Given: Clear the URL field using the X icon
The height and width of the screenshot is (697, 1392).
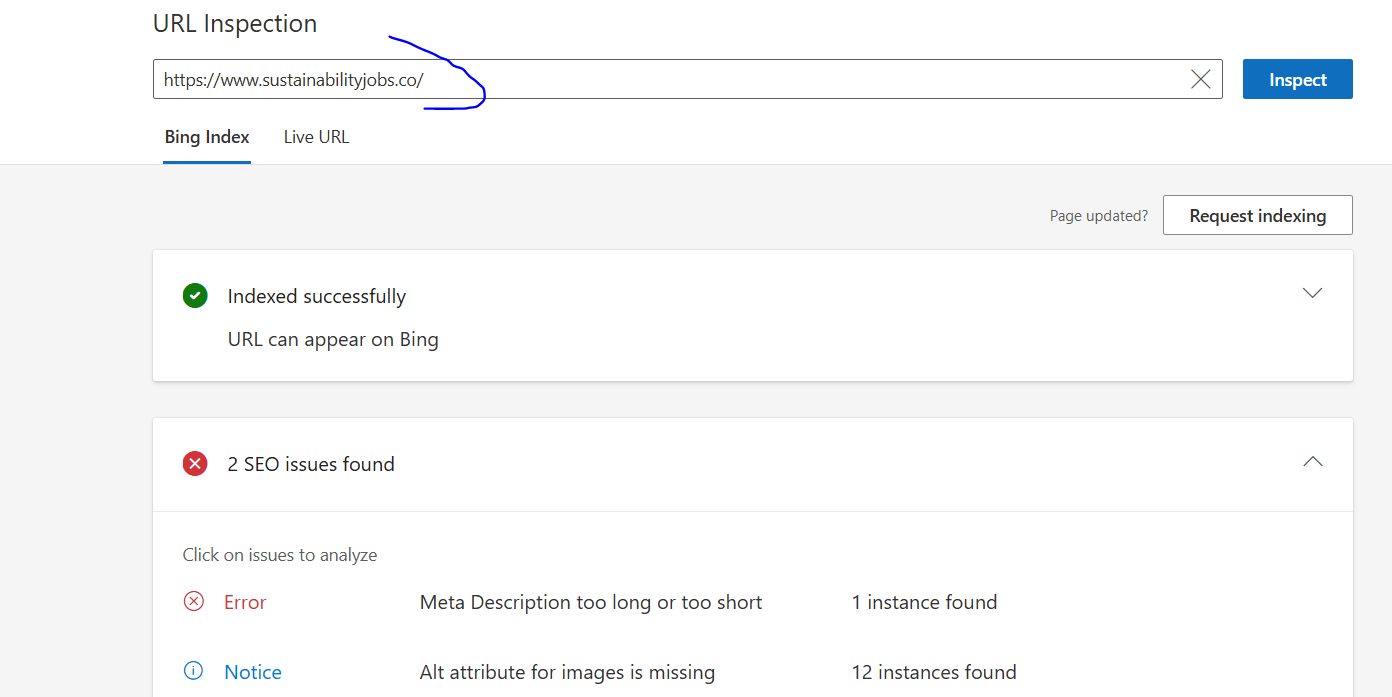Looking at the screenshot, I should (1200, 78).
